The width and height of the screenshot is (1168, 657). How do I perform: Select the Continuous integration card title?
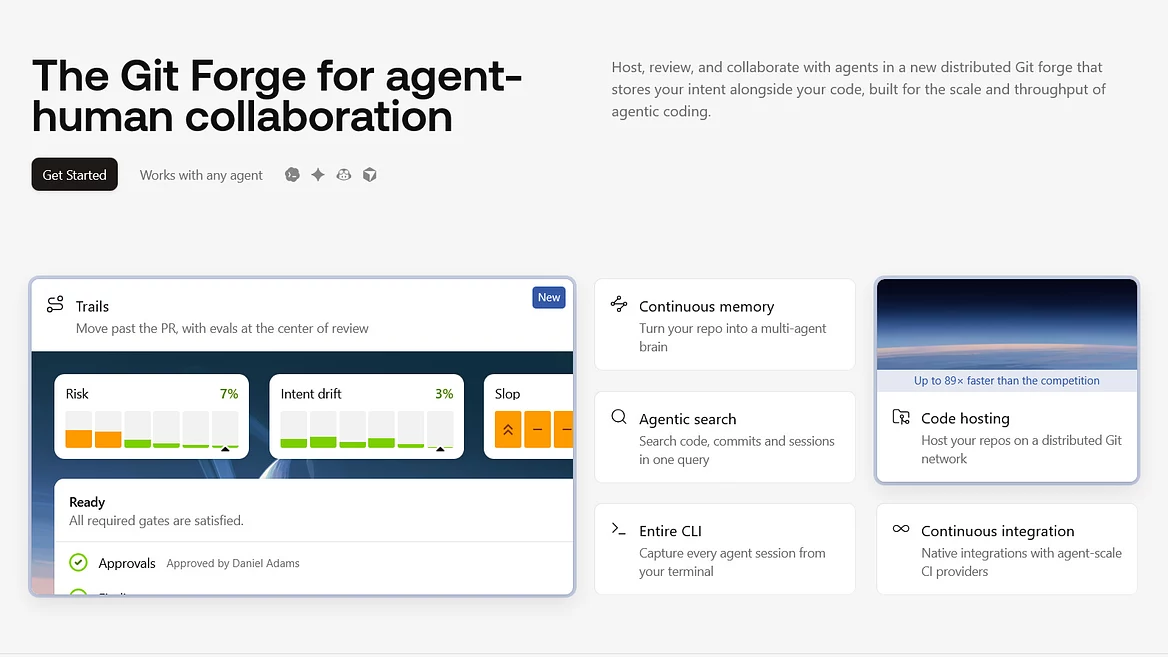coord(997,530)
